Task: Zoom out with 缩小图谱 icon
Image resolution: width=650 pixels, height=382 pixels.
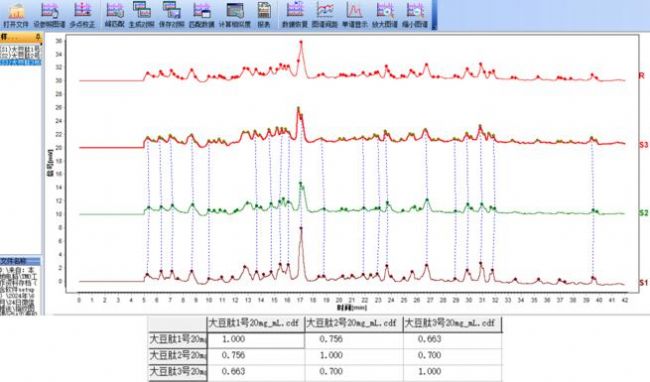Action: [x=415, y=15]
